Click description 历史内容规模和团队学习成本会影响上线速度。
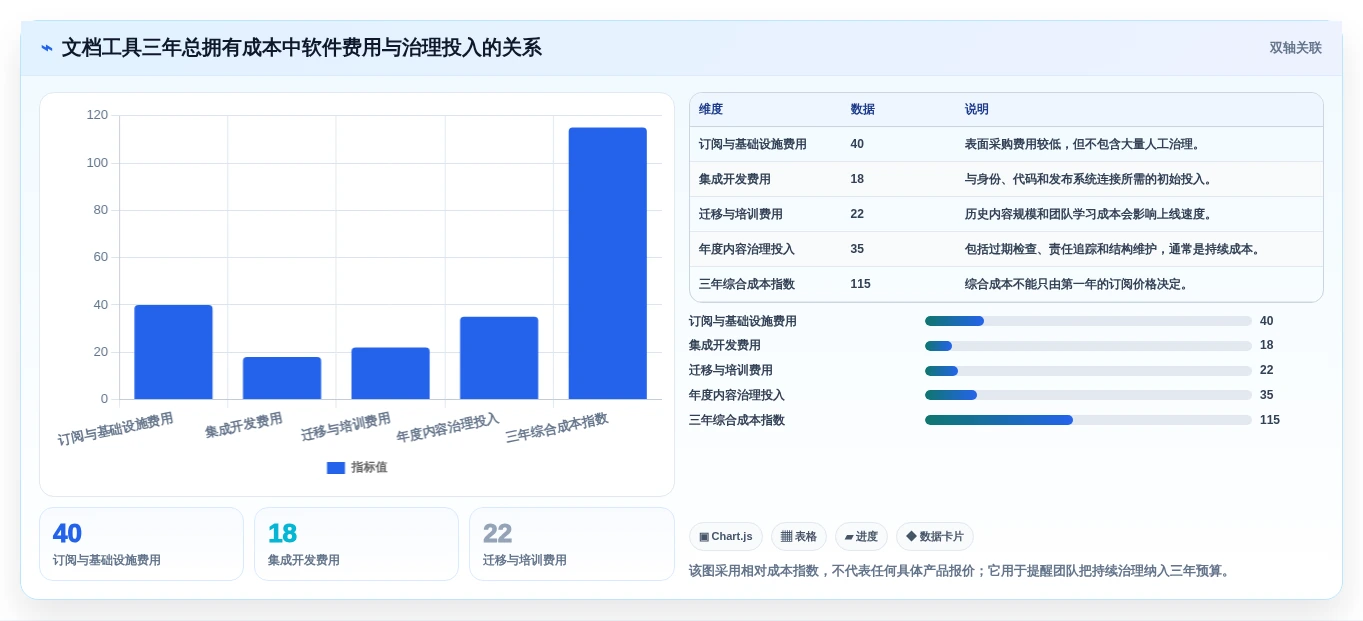 click(x=1090, y=214)
